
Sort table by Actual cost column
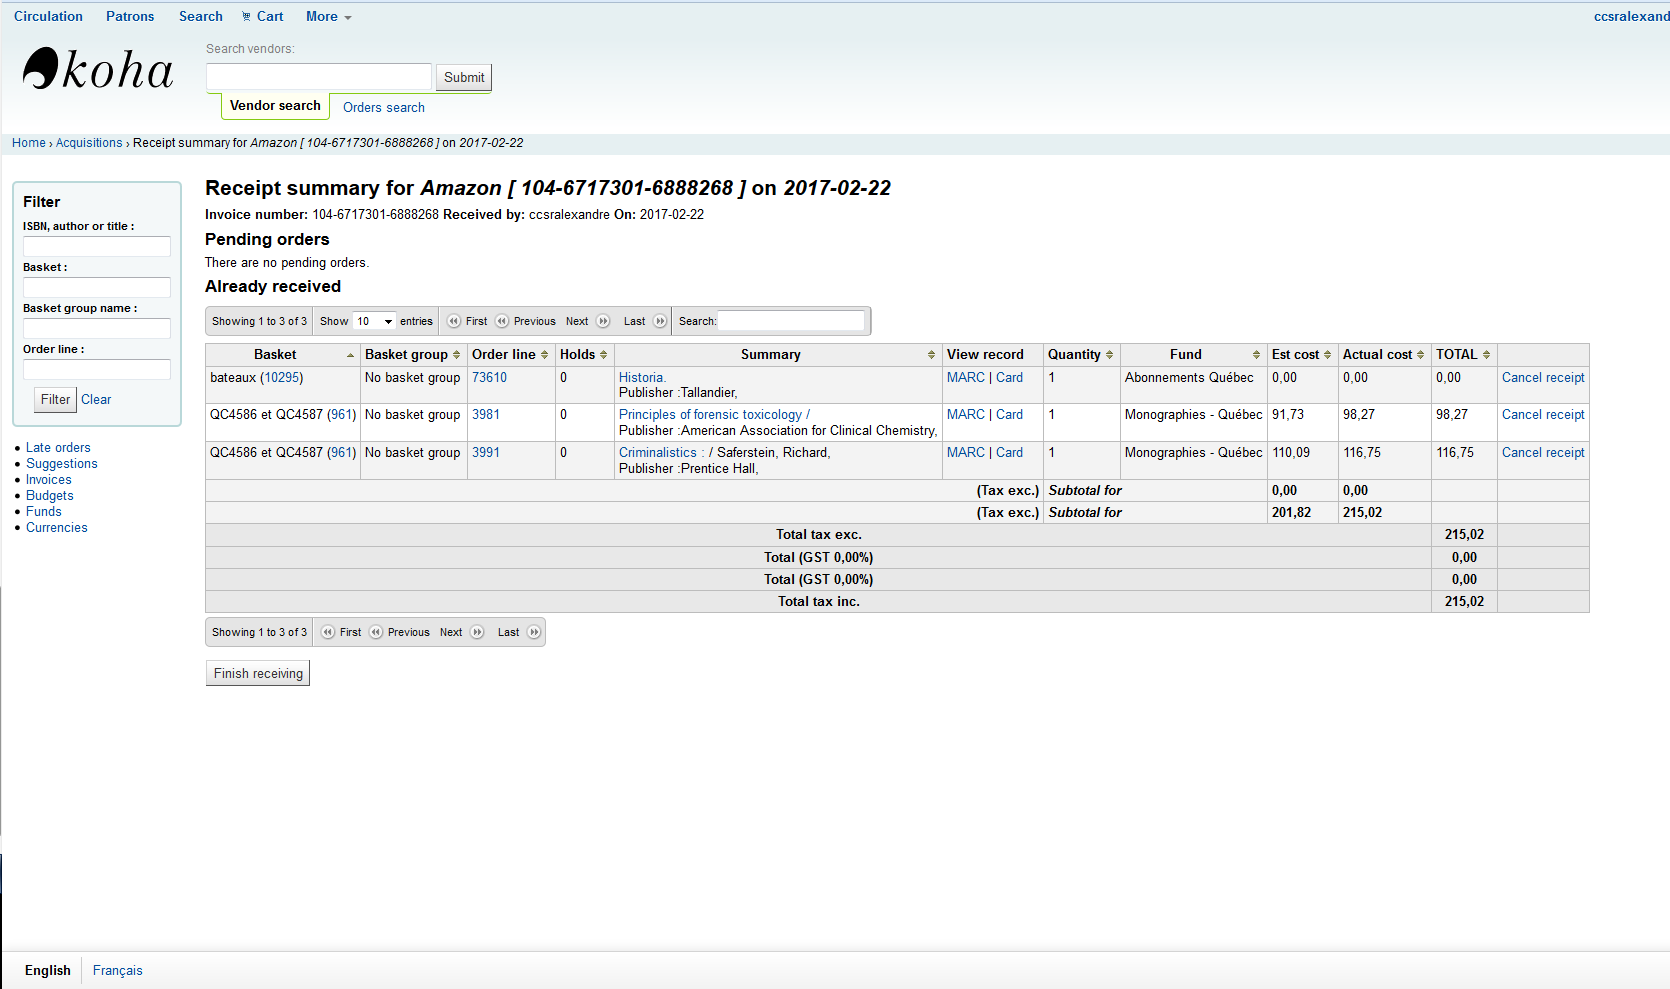pyautogui.click(x=1383, y=355)
